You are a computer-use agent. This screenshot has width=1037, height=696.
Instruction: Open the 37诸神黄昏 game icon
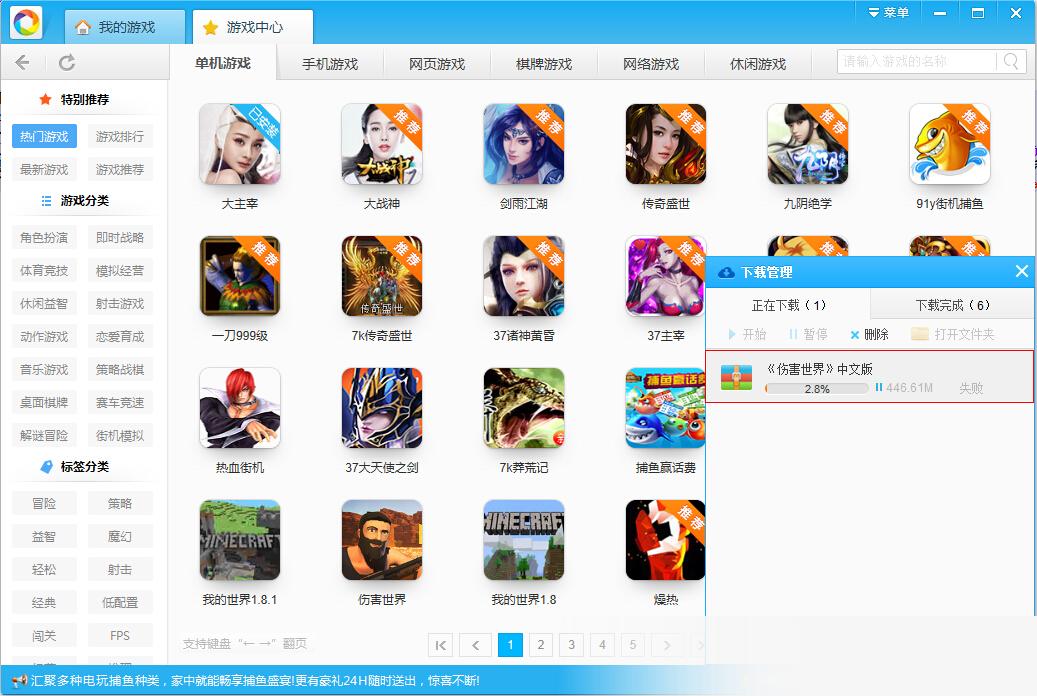click(x=524, y=276)
